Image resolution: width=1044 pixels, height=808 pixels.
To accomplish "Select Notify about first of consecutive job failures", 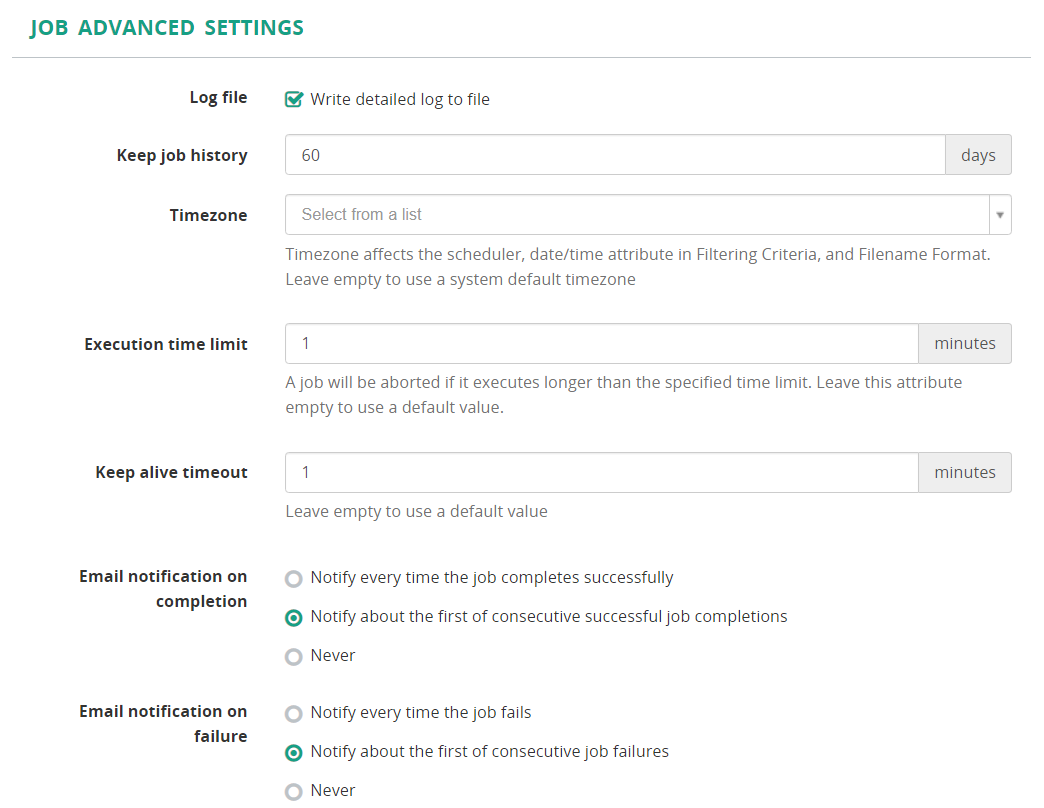I will point(294,753).
